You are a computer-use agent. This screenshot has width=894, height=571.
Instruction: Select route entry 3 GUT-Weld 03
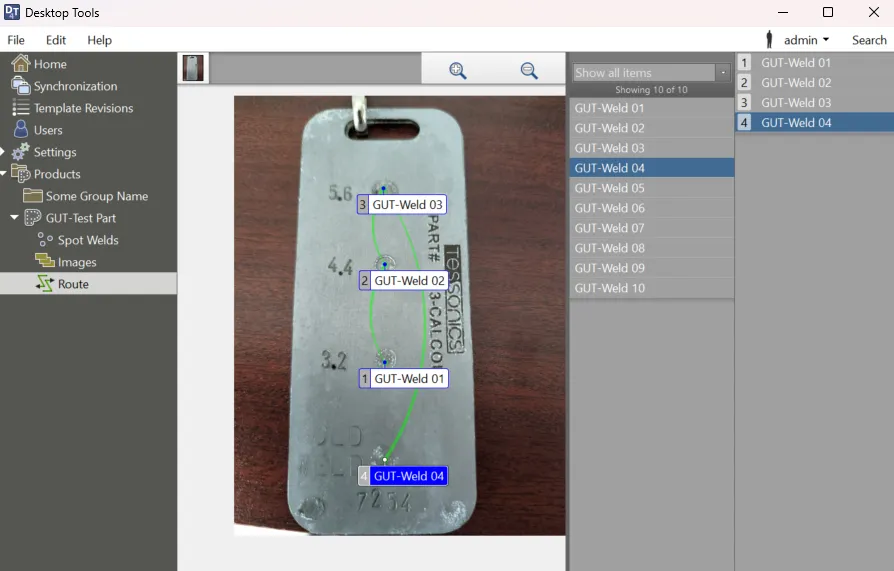click(x=815, y=103)
